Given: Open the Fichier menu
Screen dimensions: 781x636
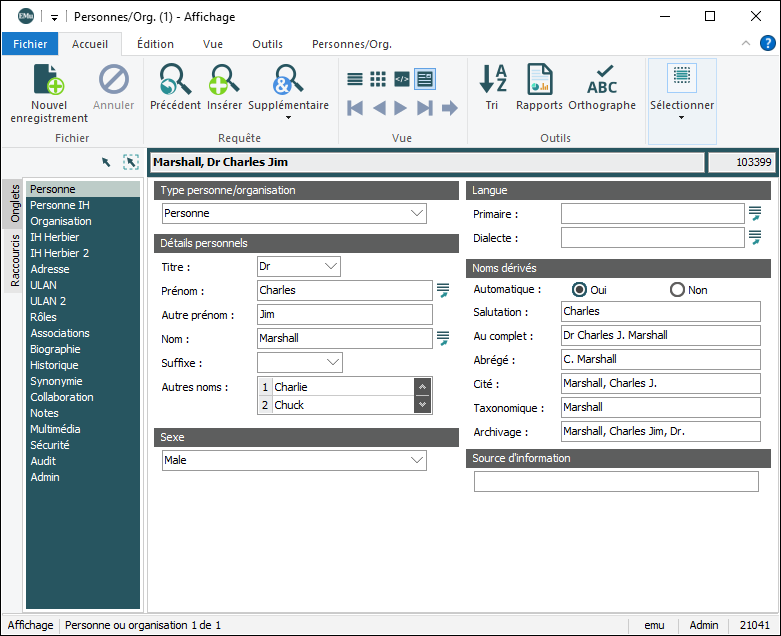Looking at the screenshot, I should point(30,44).
